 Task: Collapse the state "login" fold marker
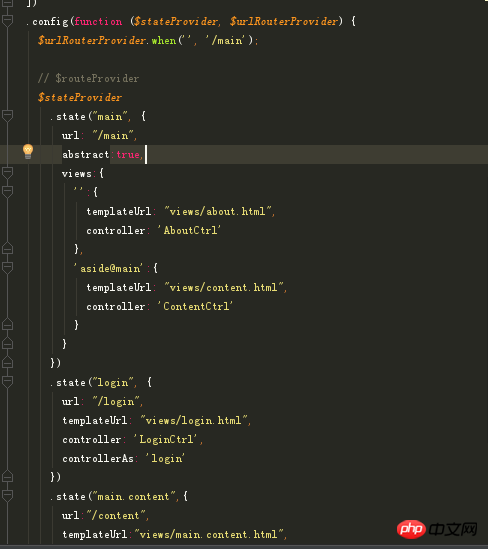pos(7,381)
